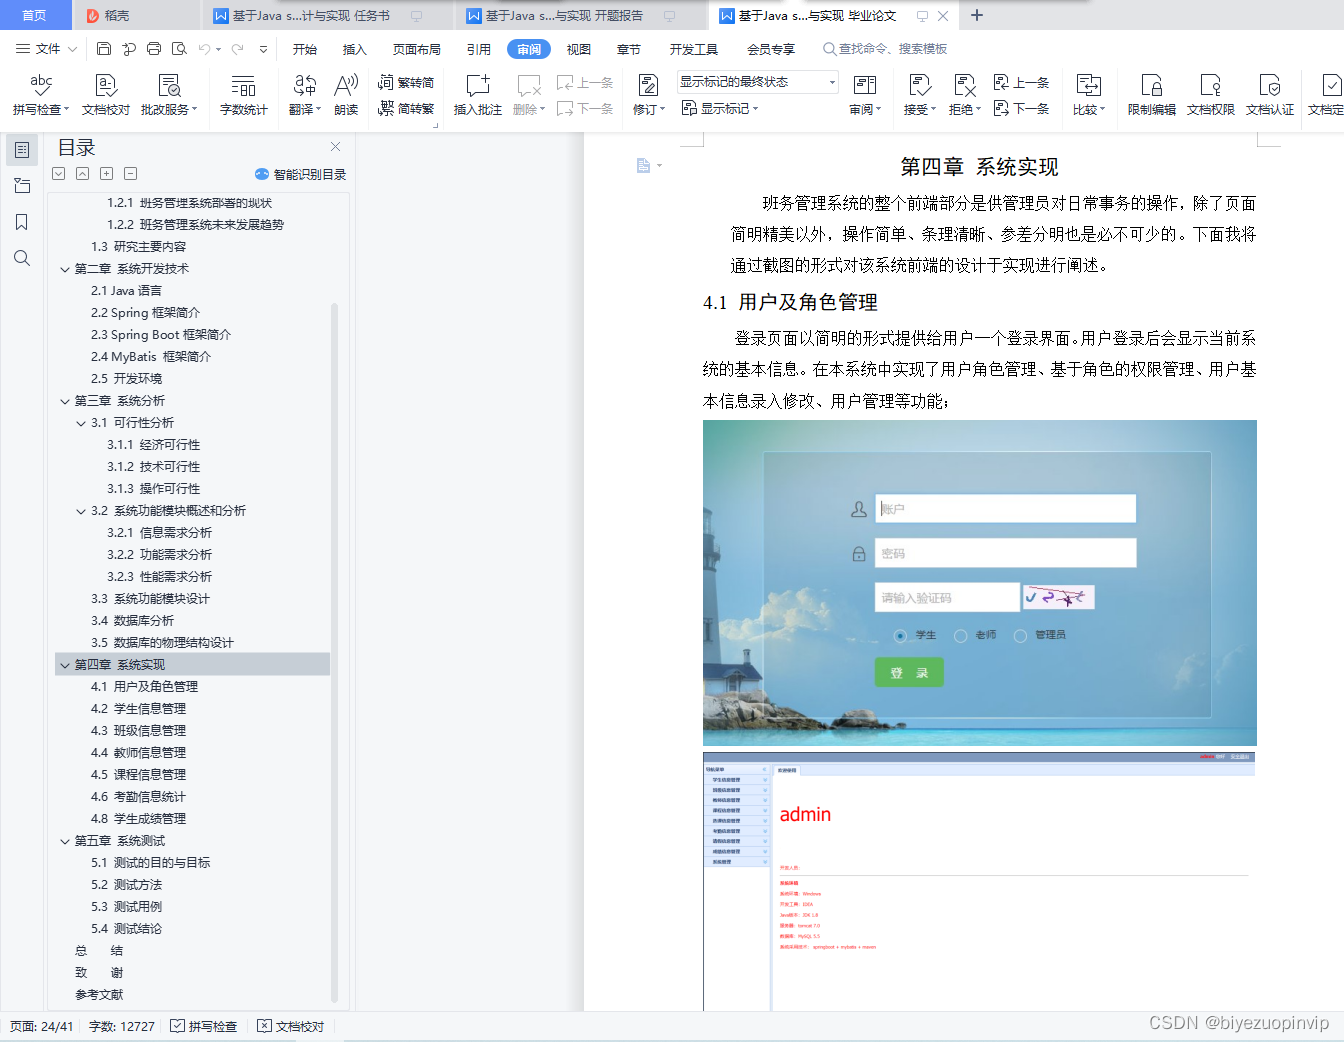Click the 首页 home tab button

(35, 15)
